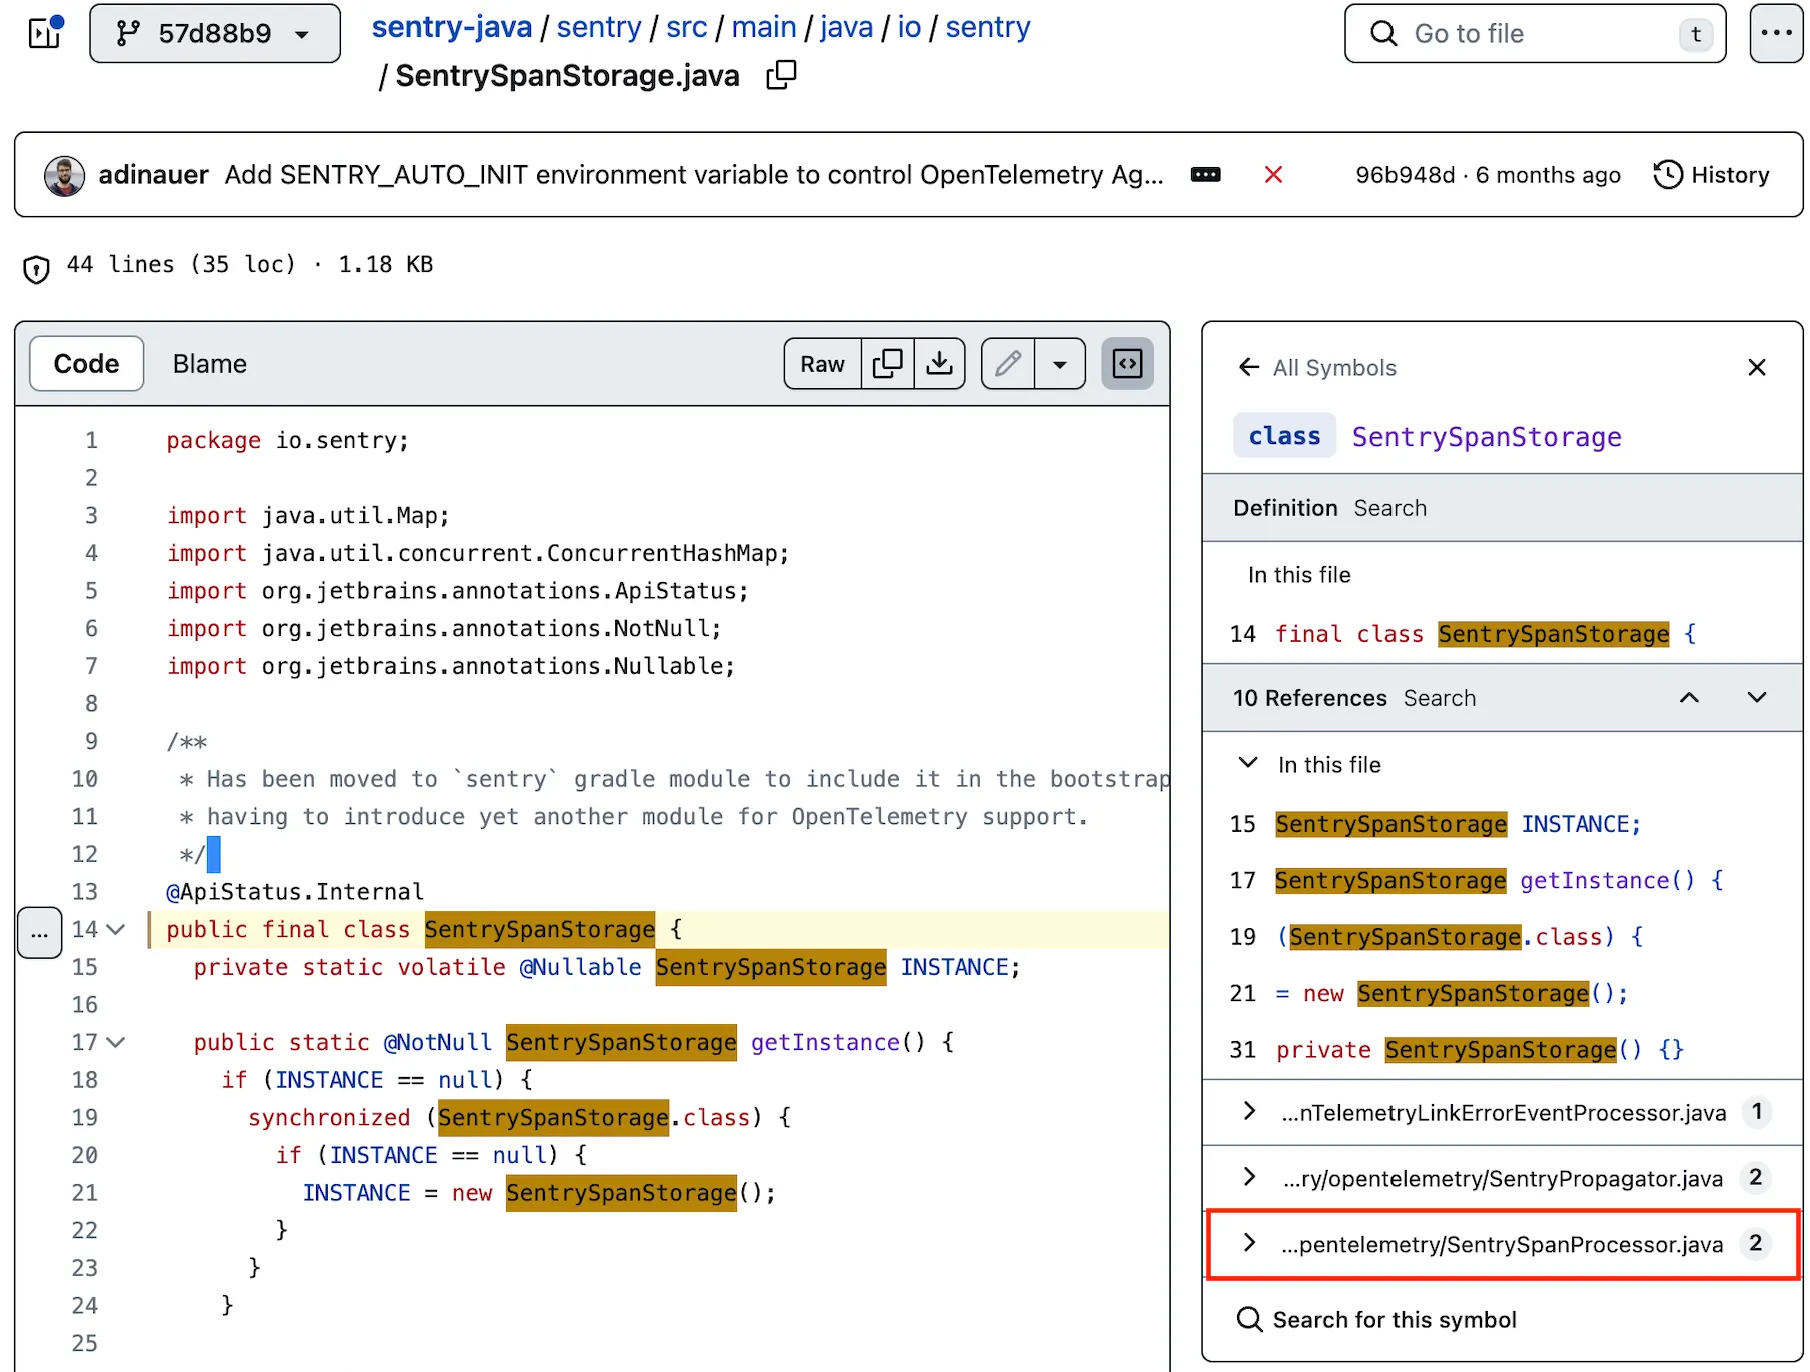
Task: Select the Code tab
Action: (x=86, y=364)
